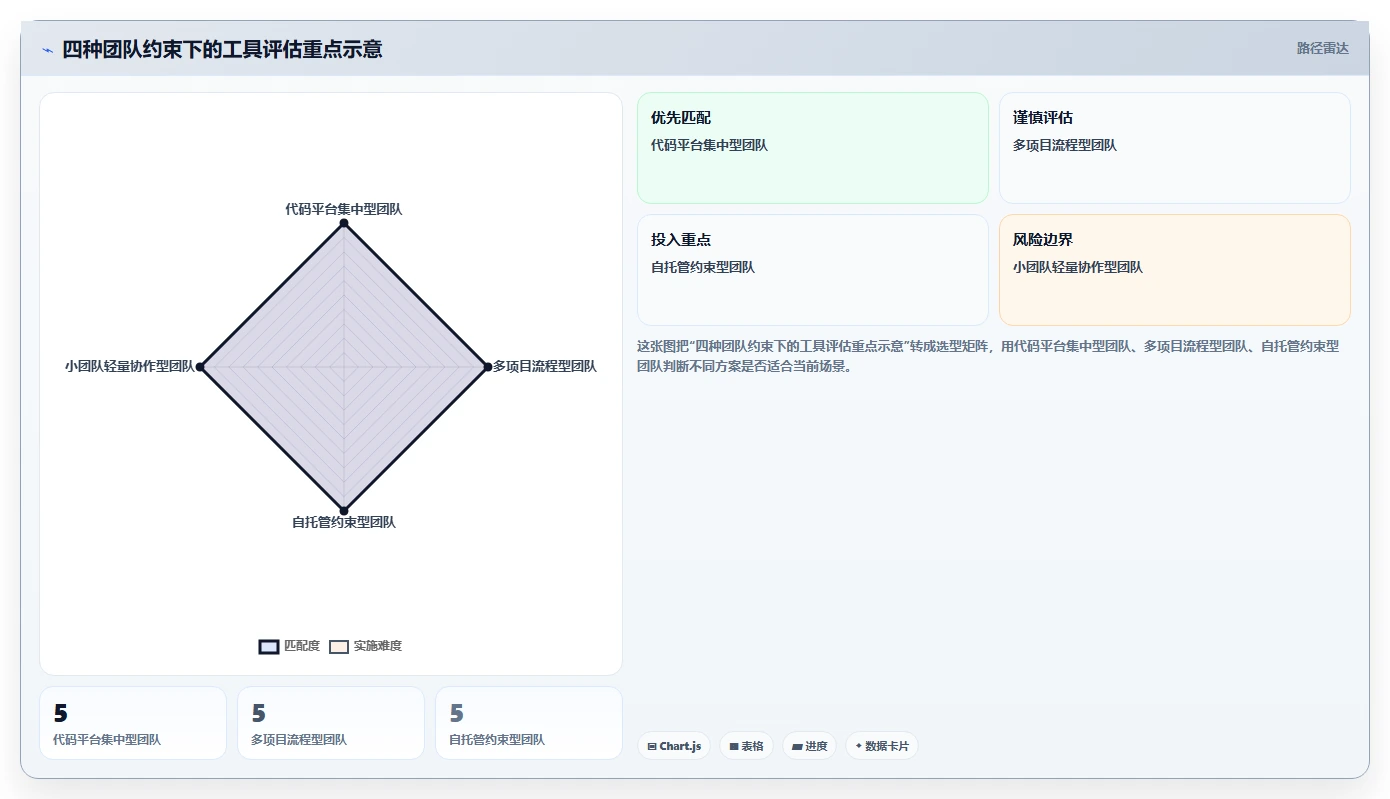Click the title 四种团队约束下的工具评估重点示意
Screen dimensions: 1390x799
(x=222, y=49)
